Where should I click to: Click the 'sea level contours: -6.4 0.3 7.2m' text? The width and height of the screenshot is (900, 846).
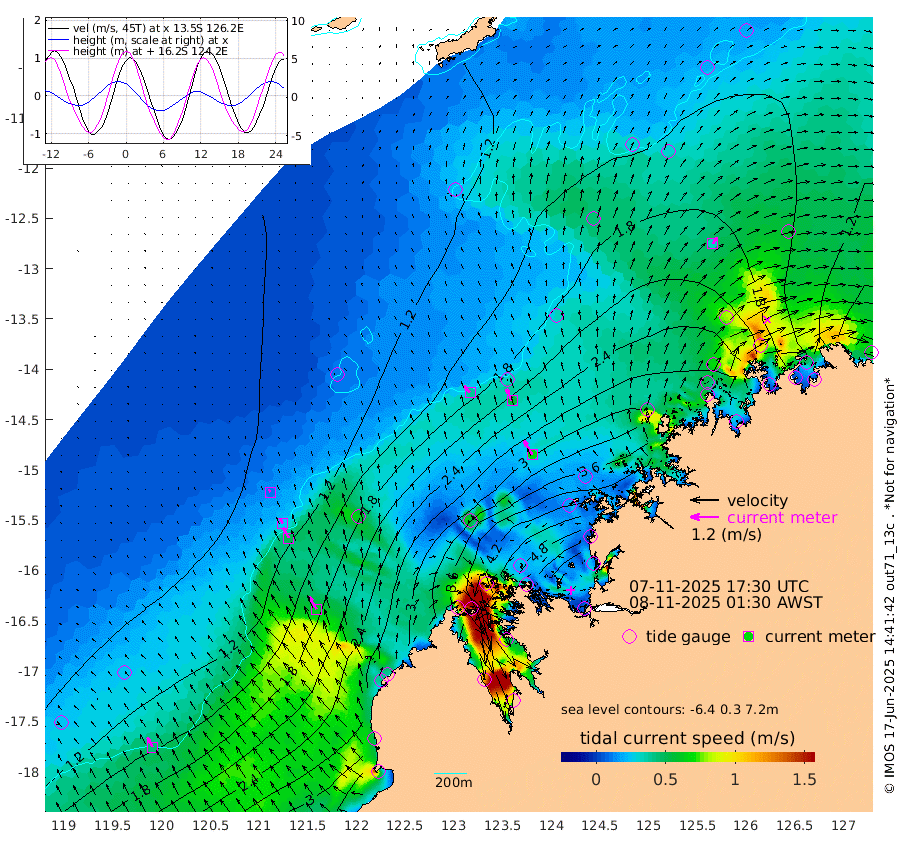669,709
